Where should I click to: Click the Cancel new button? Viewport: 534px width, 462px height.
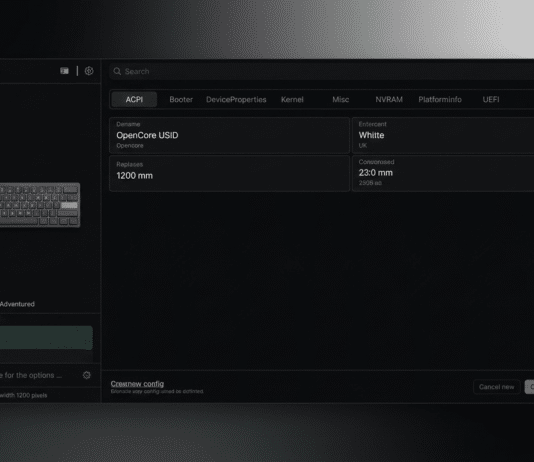(497, 387)
